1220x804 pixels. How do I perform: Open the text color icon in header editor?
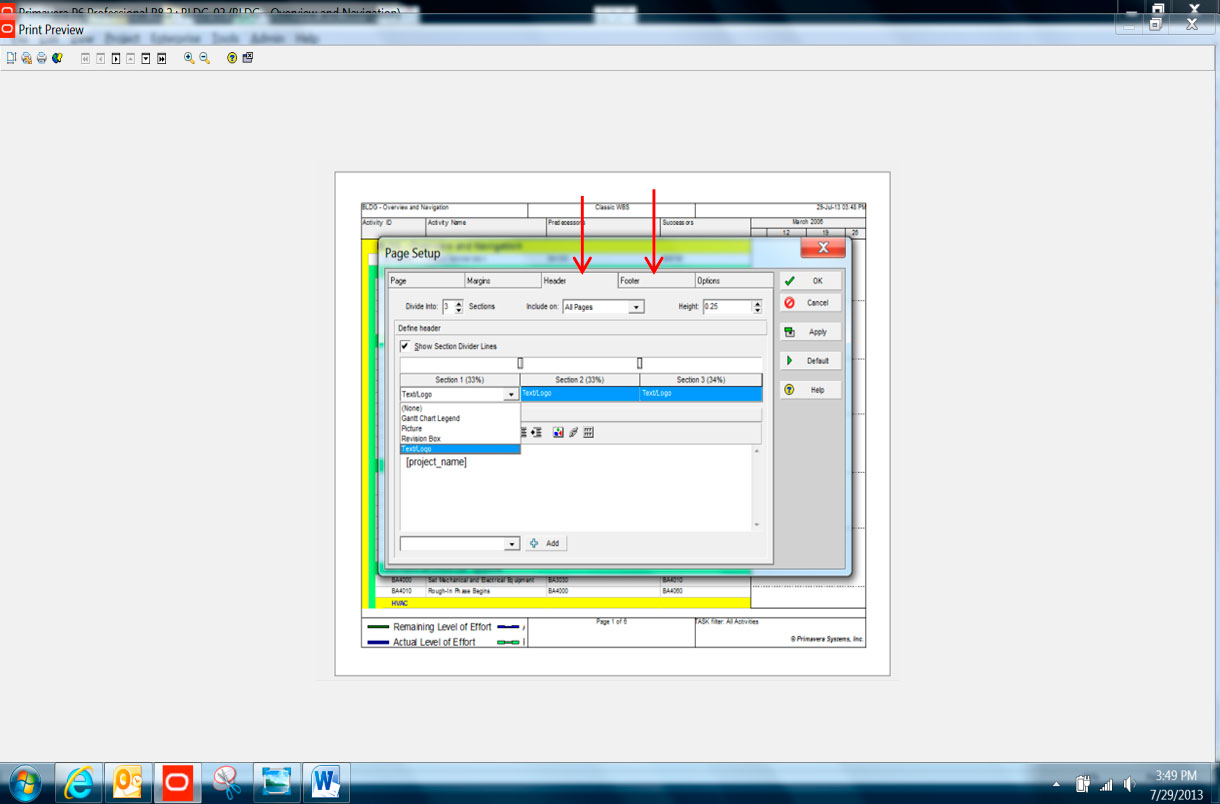[x=558, y=432]
